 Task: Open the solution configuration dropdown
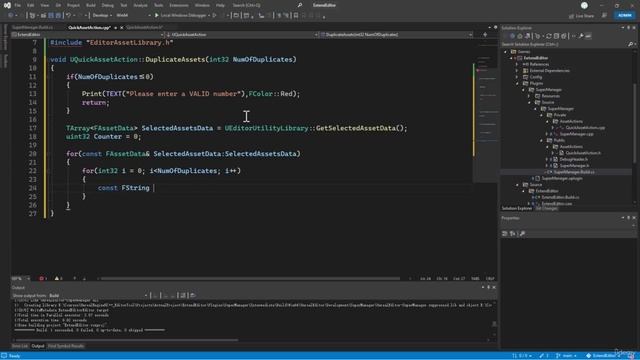101,16
